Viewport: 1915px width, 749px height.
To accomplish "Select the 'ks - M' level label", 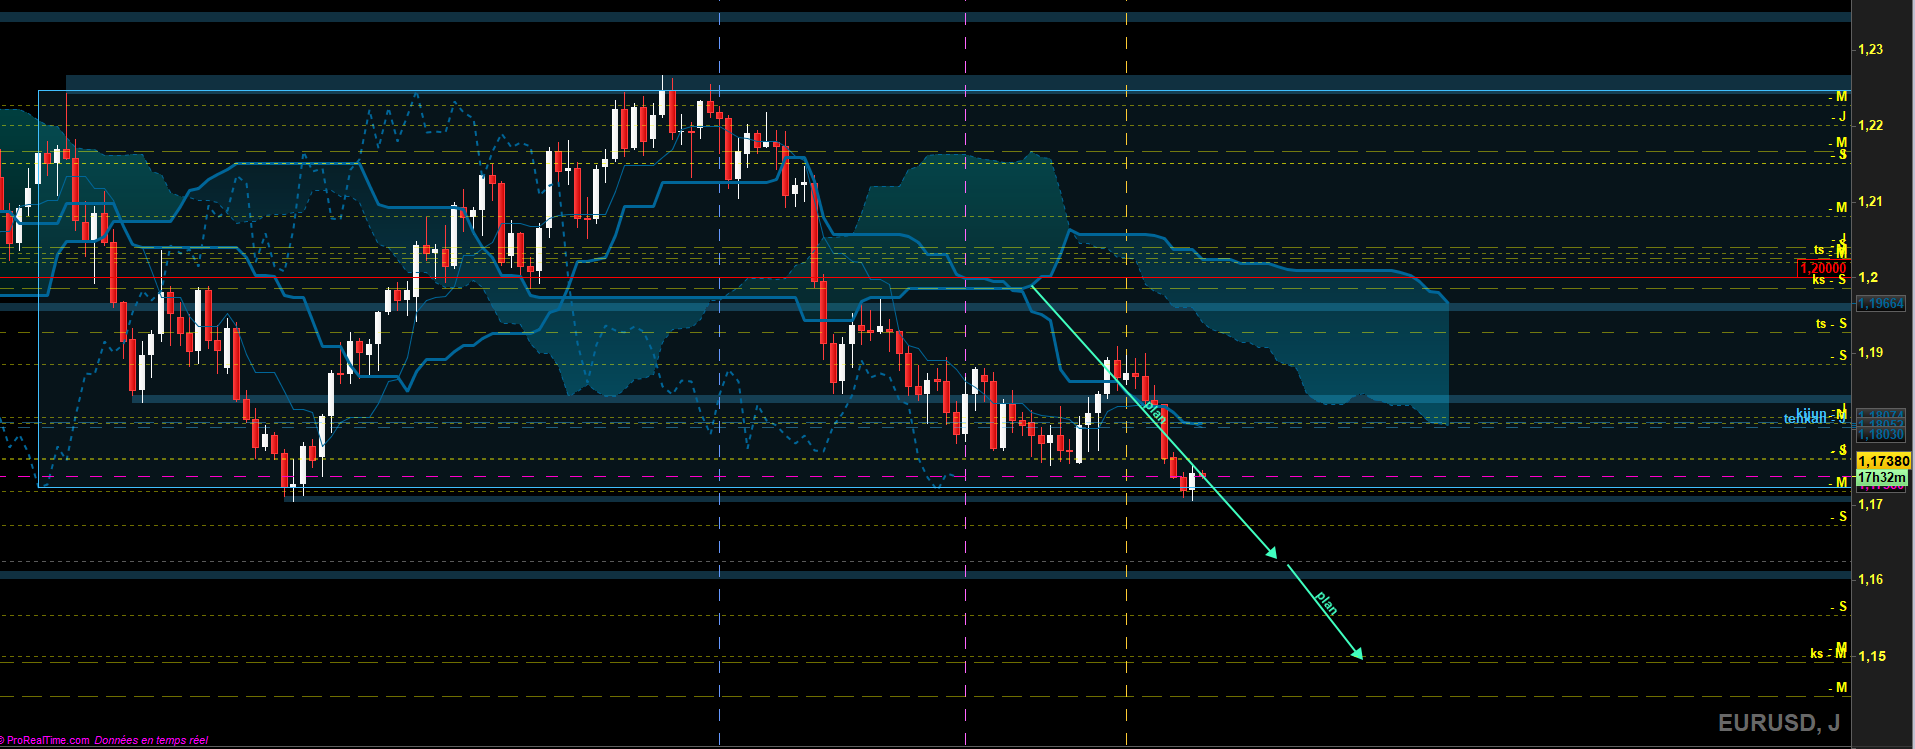I will (x=1827, y=653).
